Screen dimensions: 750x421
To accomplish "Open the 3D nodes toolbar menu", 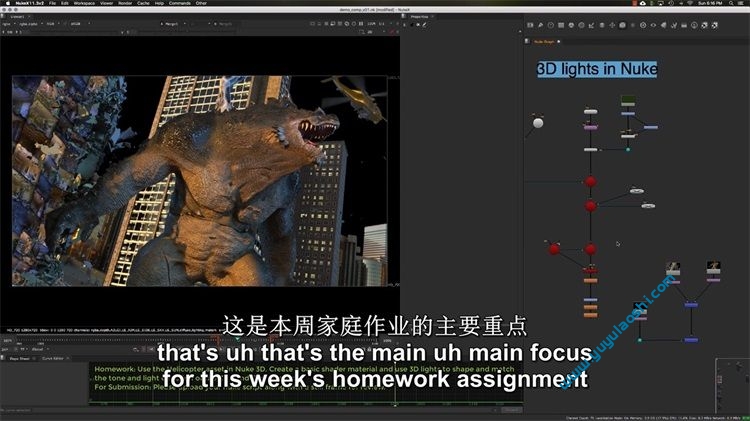I will tap(622, 25).
